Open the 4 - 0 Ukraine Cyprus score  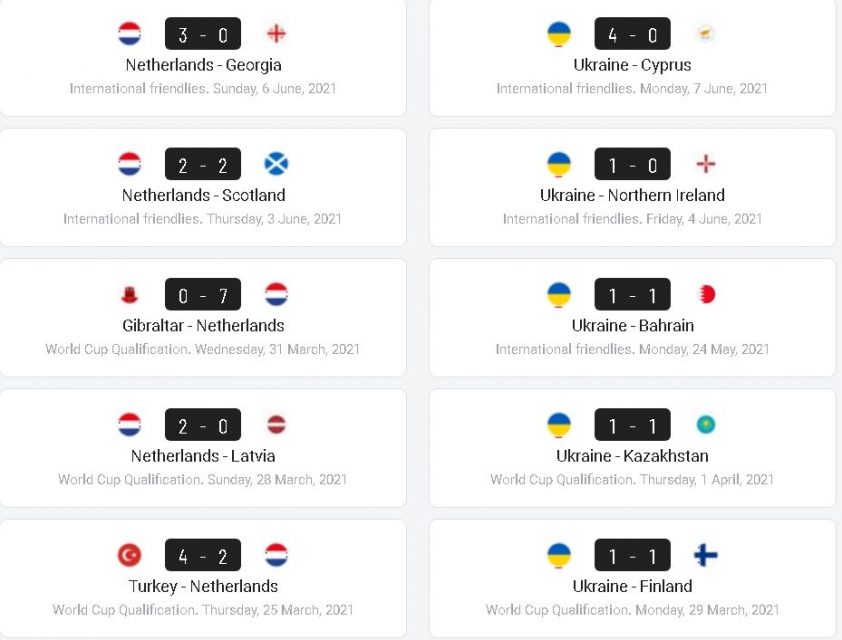(x=633, y=34)
